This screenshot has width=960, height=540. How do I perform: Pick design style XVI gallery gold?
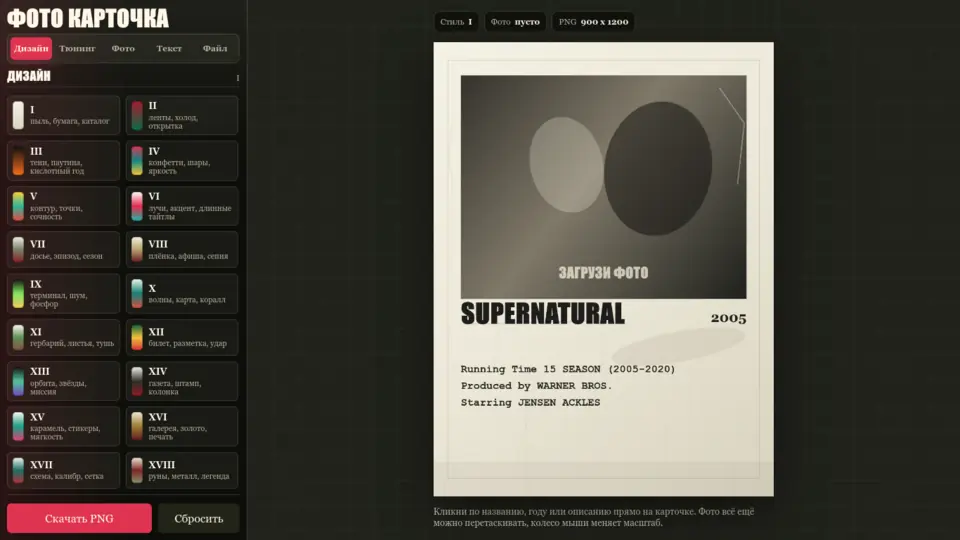[x=182, y=426]
